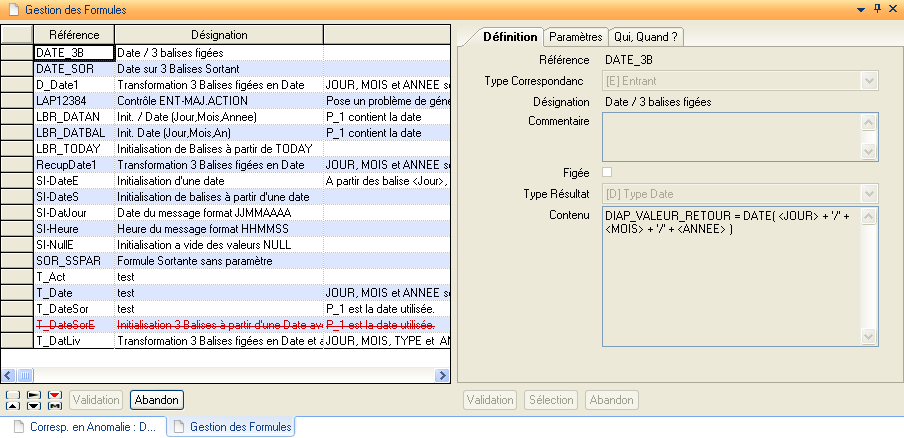Open the title bar panel dropdown arrow

click(860, 8)
